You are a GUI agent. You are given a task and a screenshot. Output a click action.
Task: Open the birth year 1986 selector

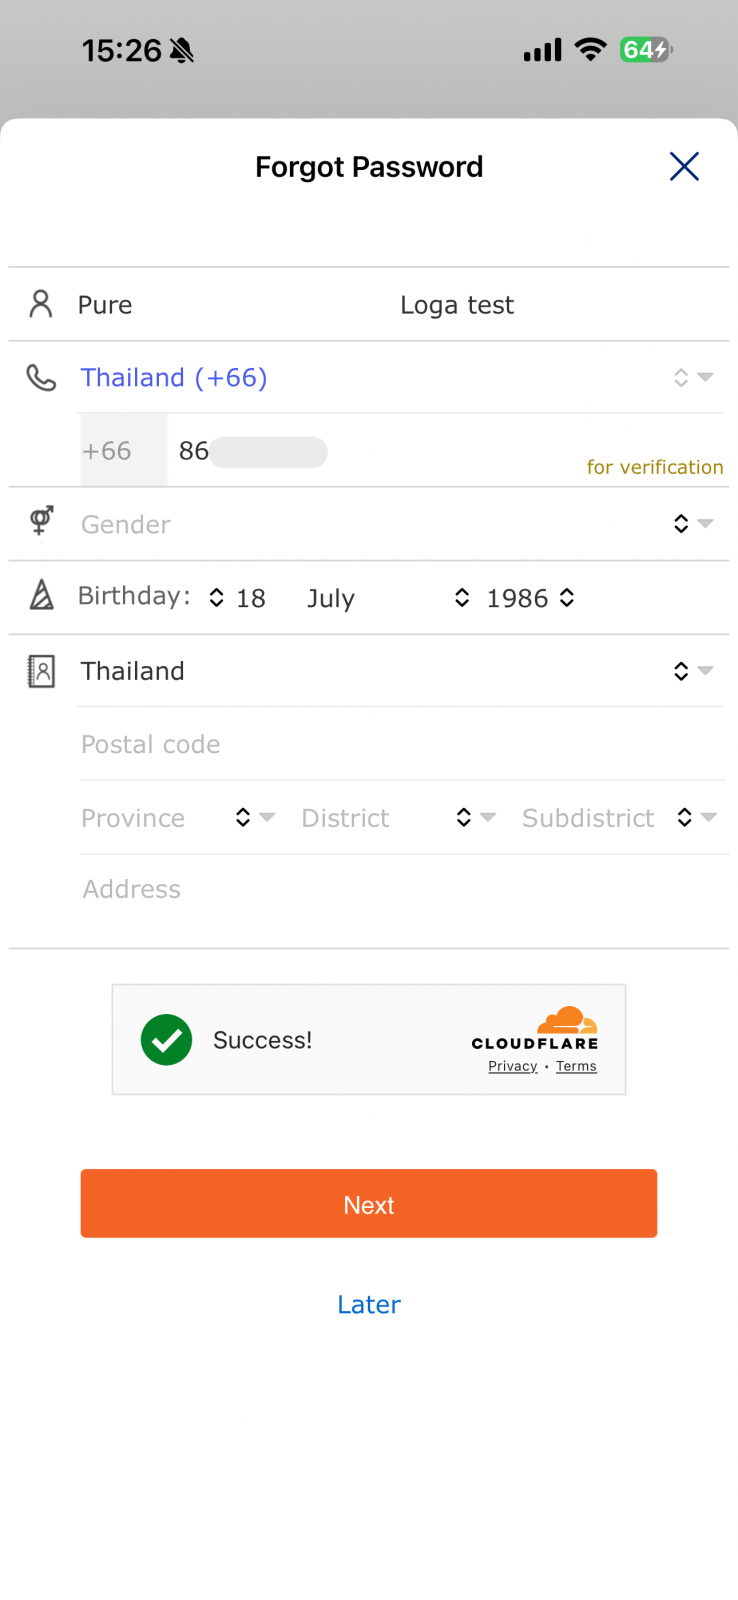(529, 598)
